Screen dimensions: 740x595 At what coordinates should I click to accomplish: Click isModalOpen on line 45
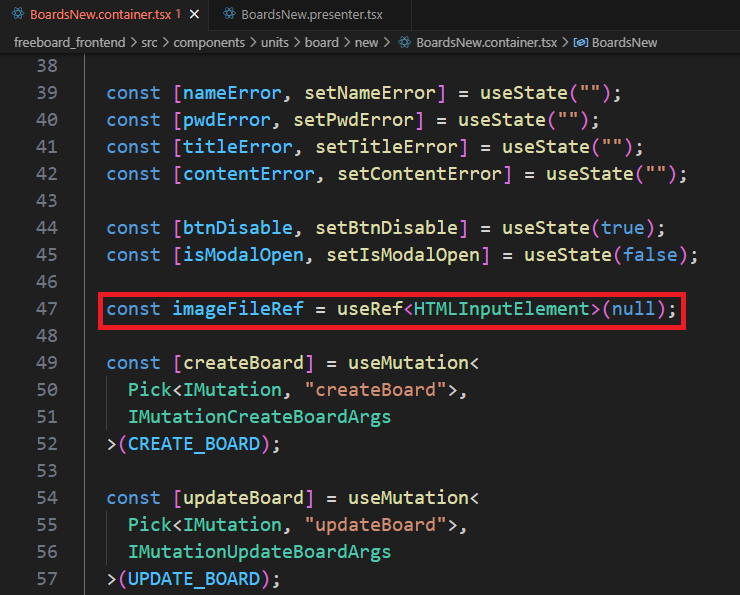tap(243, 254)
